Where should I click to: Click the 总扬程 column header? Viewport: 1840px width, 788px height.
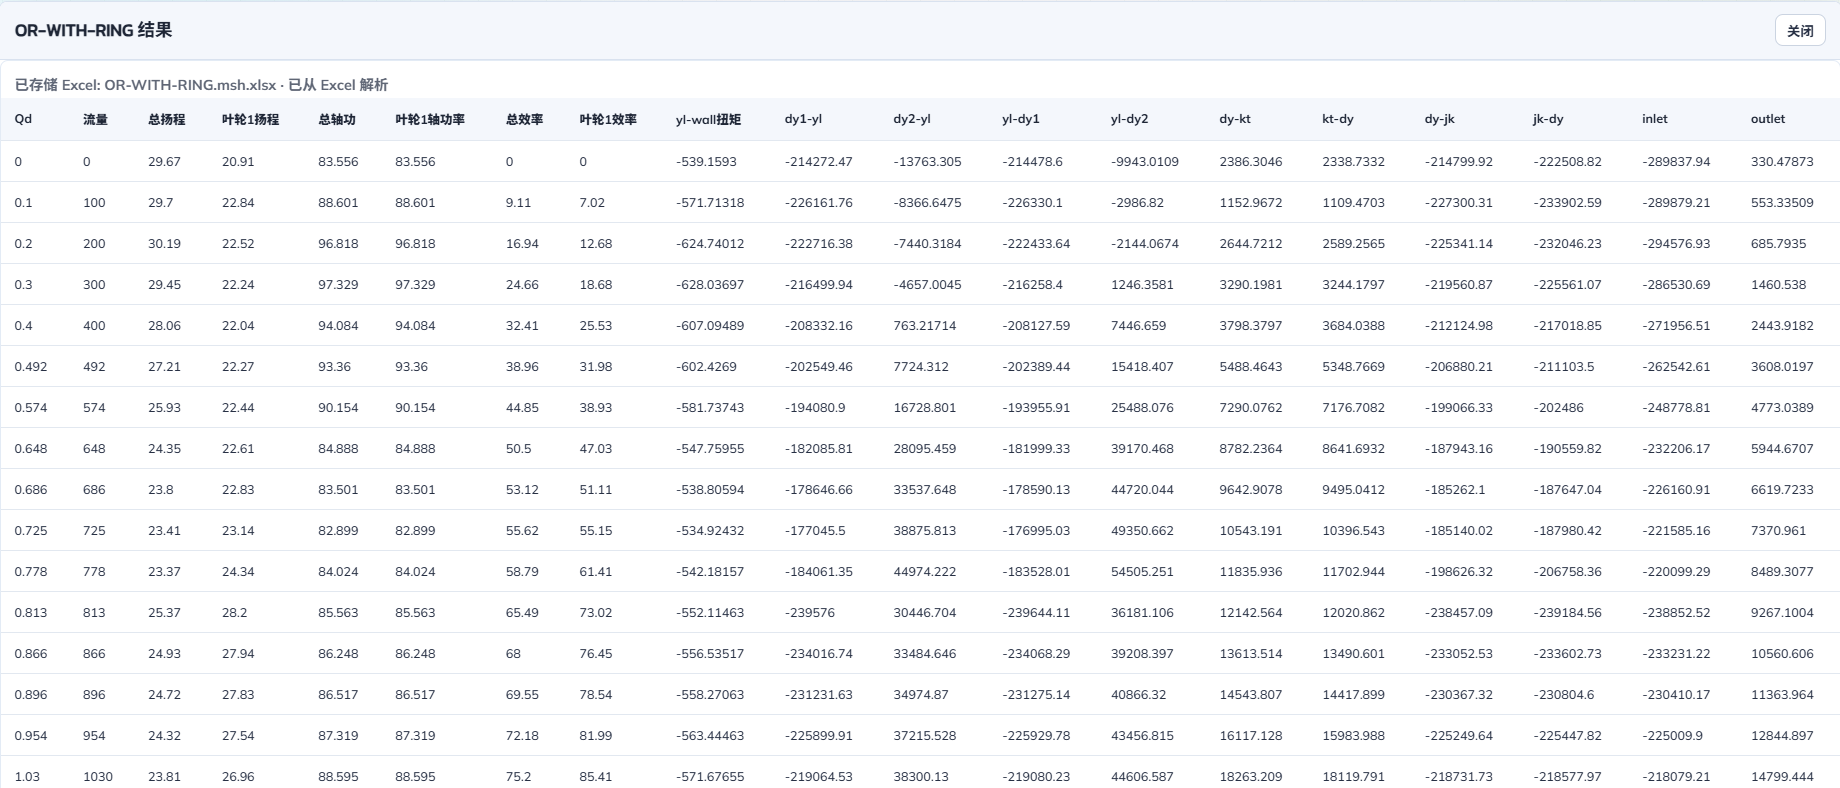pos(167,119)
